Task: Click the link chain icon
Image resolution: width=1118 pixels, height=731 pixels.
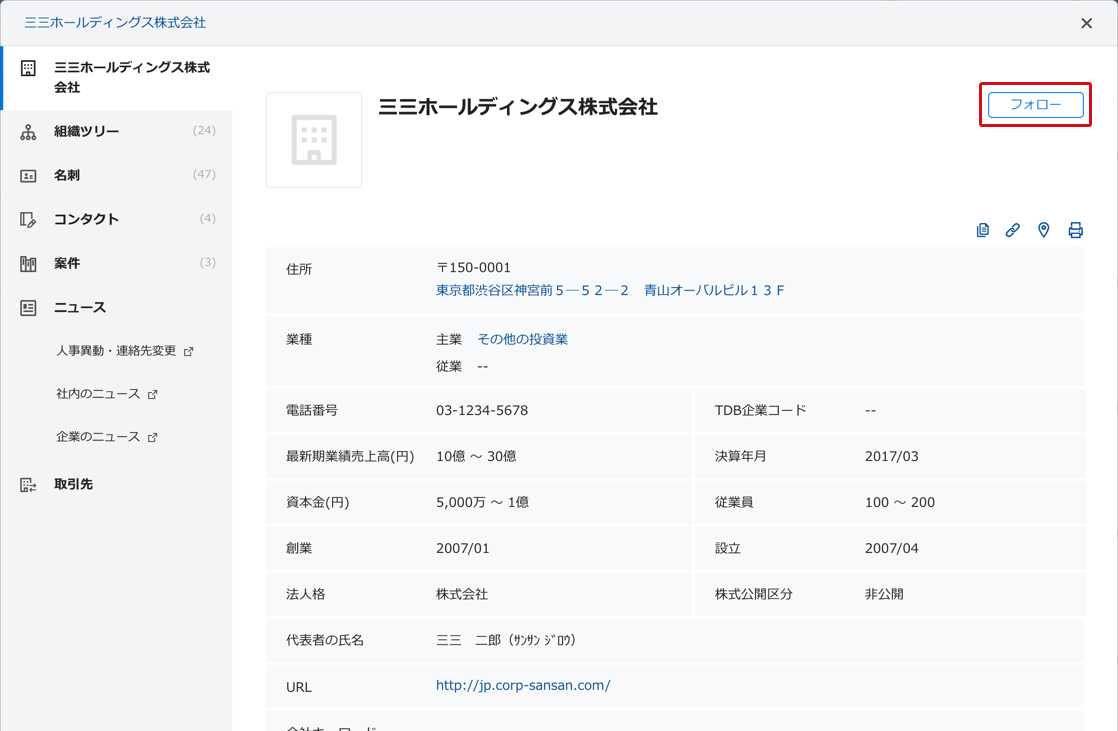Action: 1012,230
